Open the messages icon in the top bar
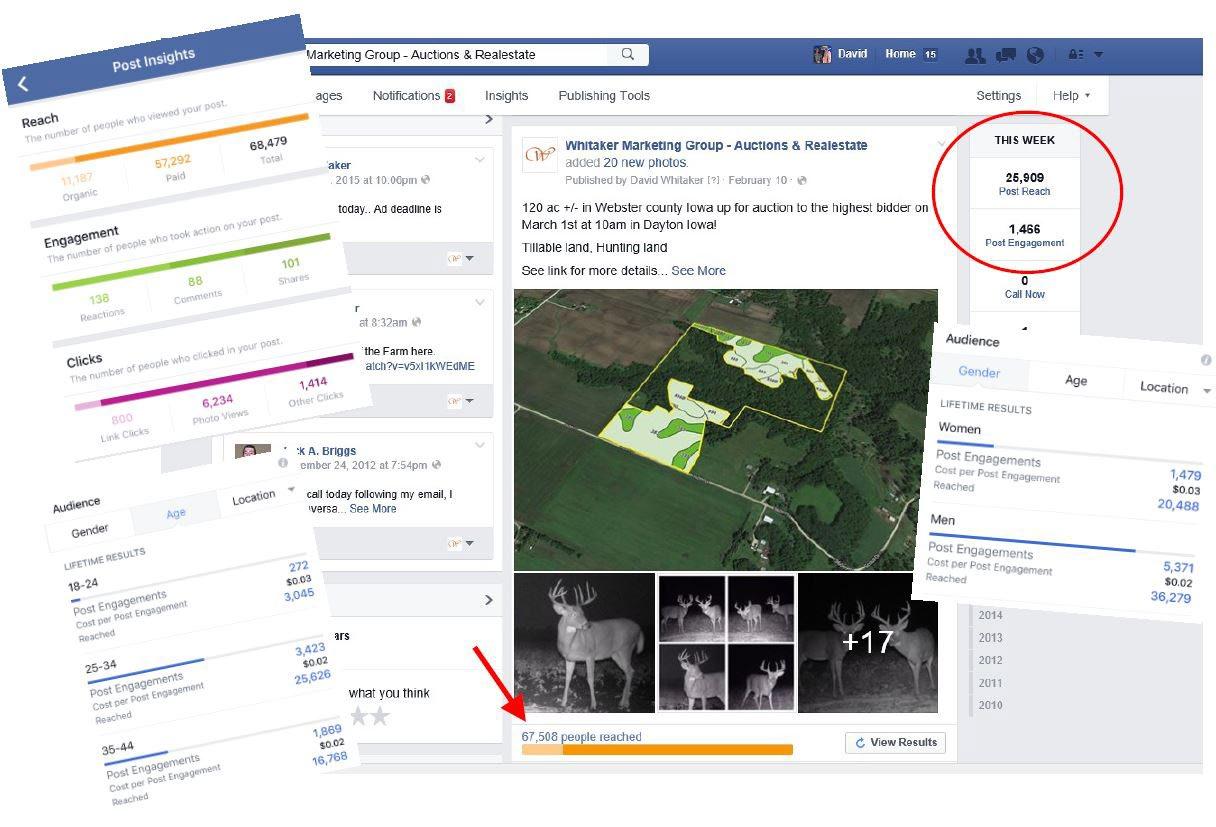The width and height of the screenshot is (1216, 827). point(1007,55)
